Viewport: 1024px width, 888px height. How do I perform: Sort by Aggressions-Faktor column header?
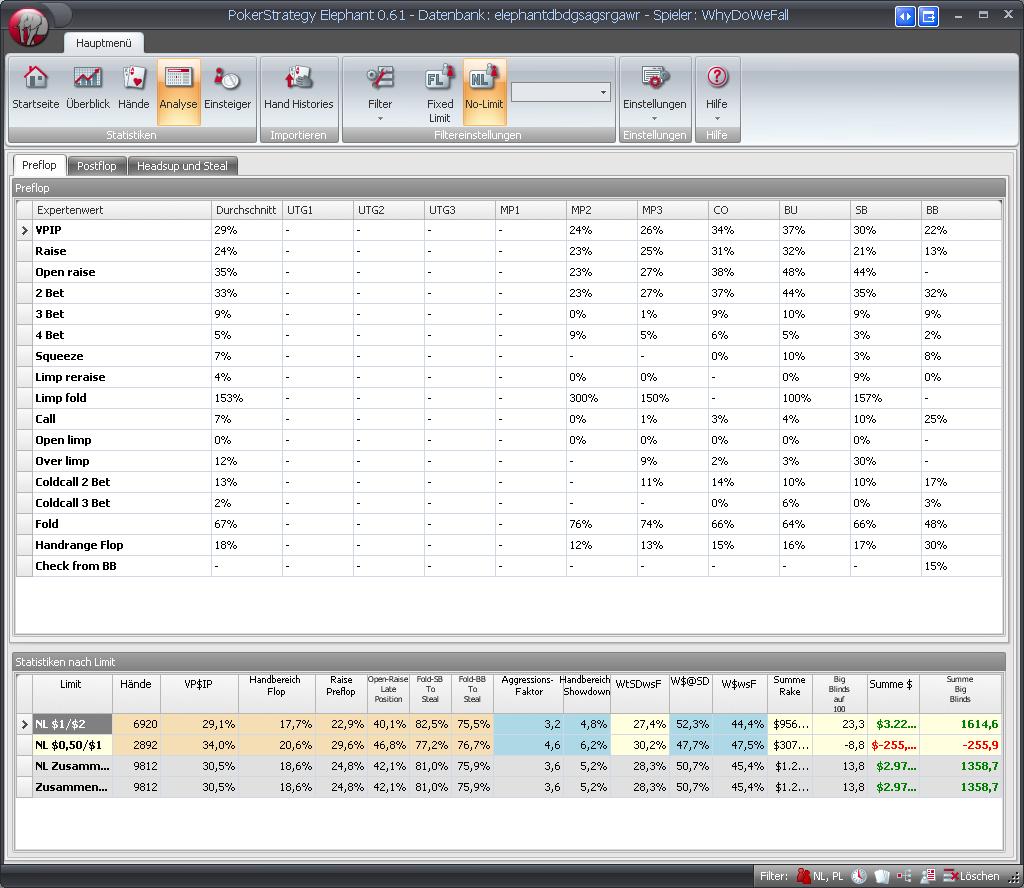click(x=527, y=693)
